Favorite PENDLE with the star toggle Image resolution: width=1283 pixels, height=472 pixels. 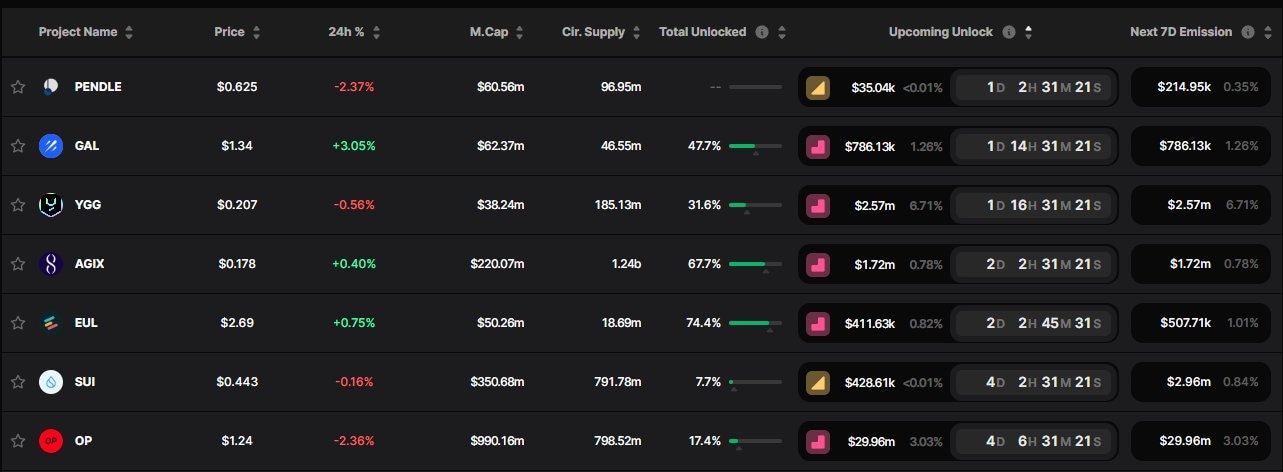pos(18,87)
